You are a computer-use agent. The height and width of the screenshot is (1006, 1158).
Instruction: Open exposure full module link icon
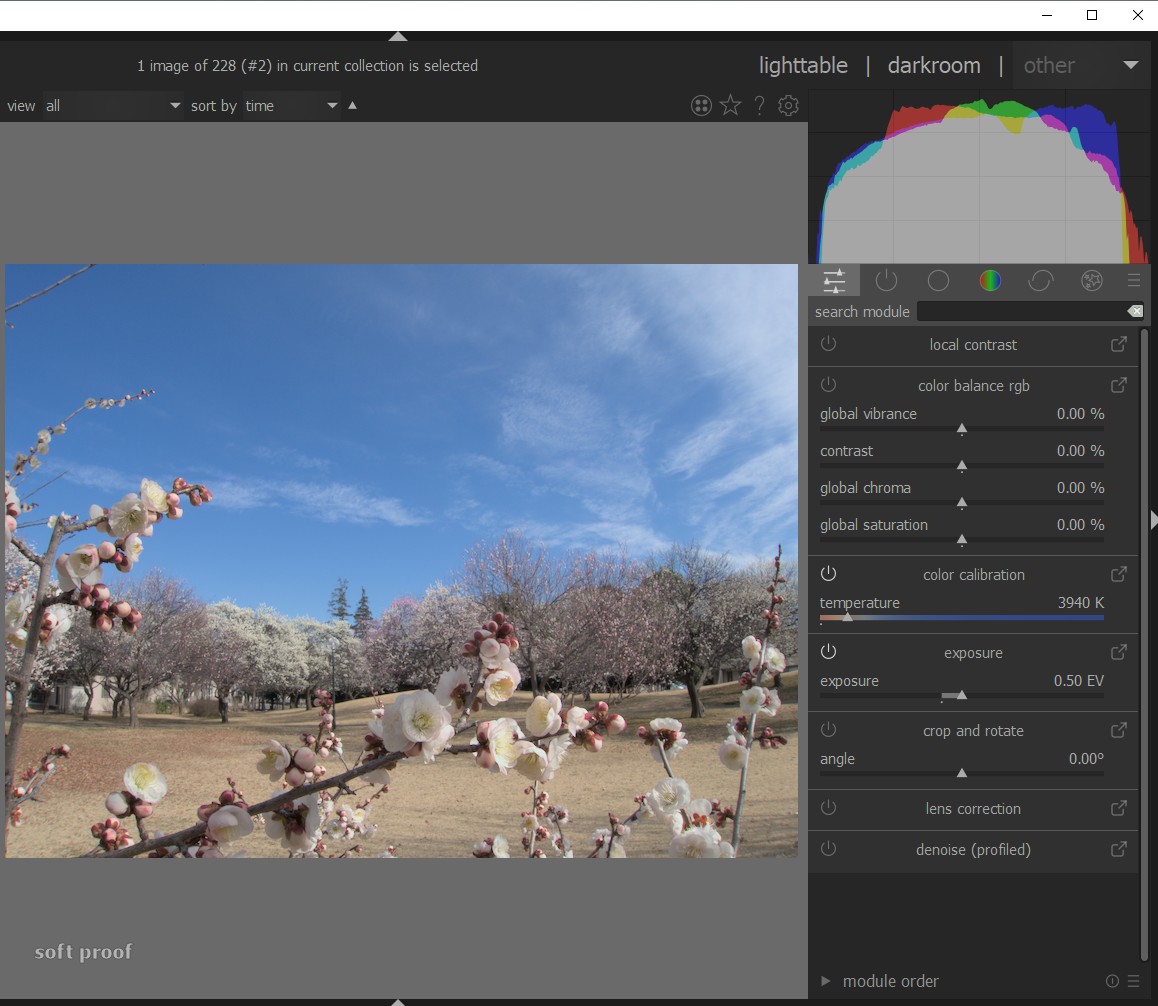[x=1119, y=653]
